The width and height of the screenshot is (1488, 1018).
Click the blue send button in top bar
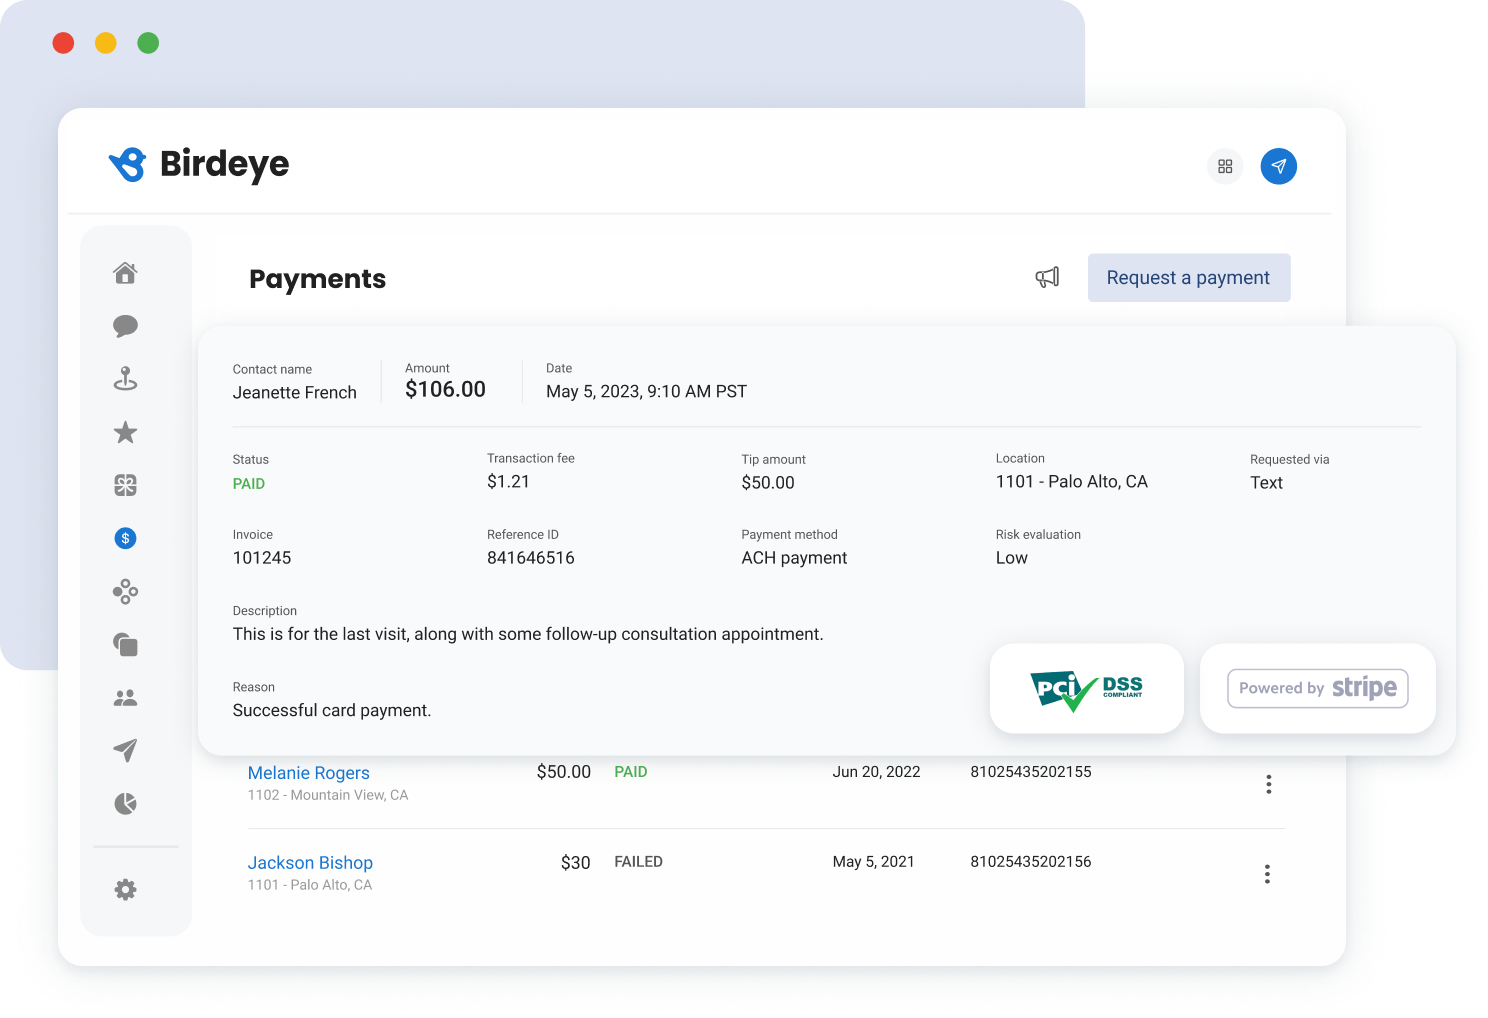(1278, 166)
